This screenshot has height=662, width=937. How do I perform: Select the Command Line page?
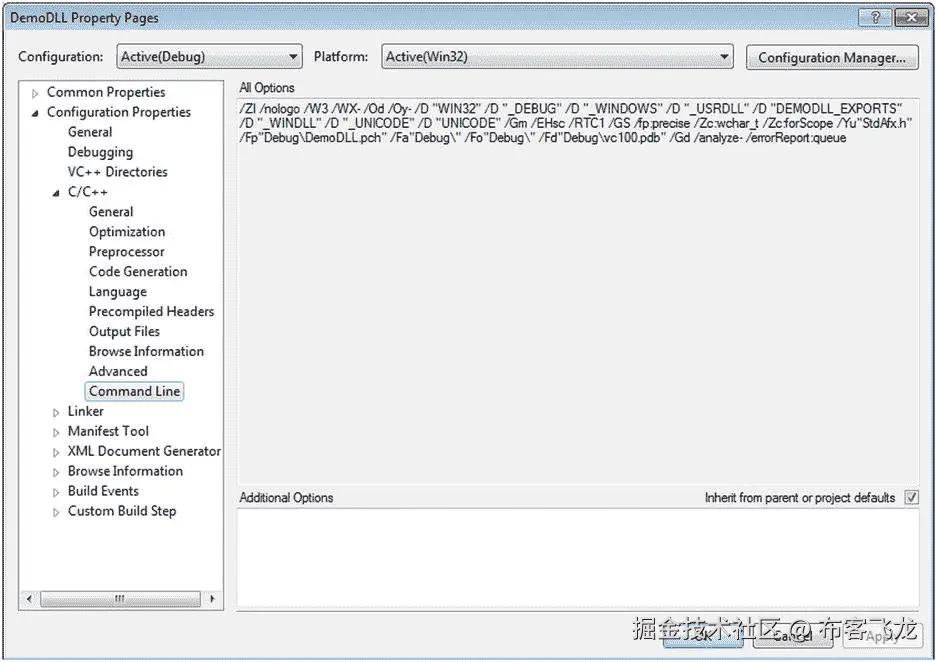click(x=134, y=391)
